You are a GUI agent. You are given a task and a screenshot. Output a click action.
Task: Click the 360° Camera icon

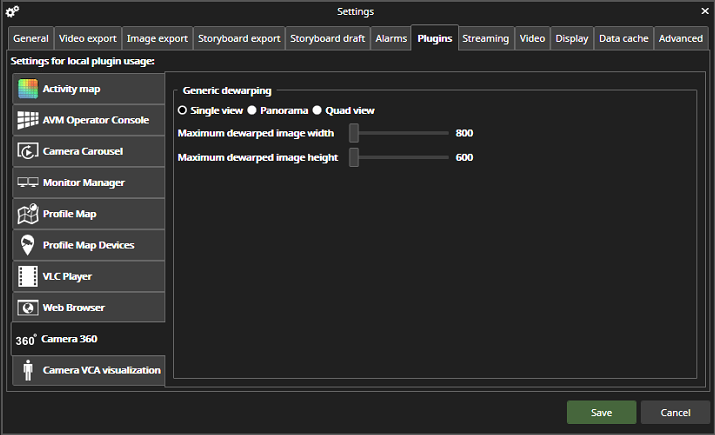pyautogui.click(x=26, y=340)
